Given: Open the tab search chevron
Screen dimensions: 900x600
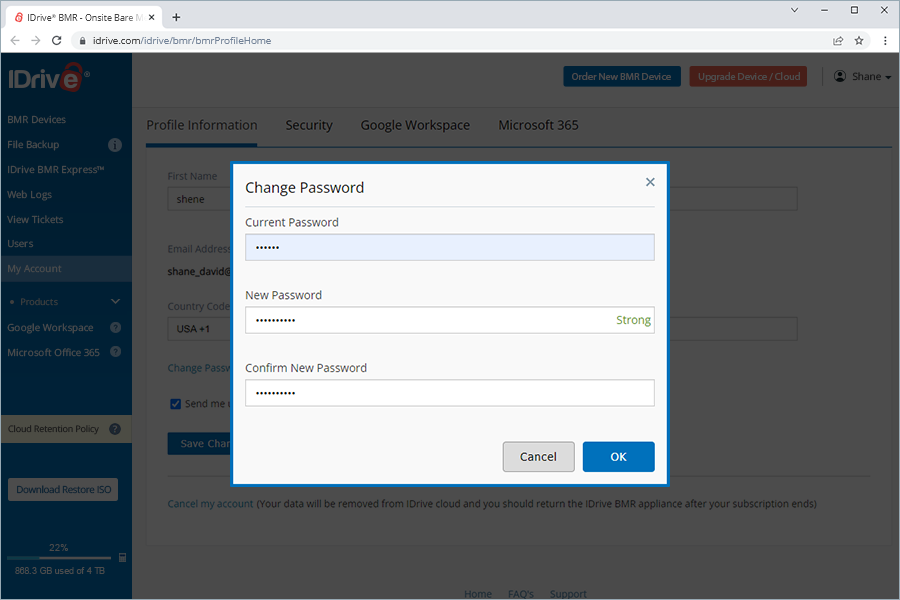Looking at the screenshot, I should point(794,10).
